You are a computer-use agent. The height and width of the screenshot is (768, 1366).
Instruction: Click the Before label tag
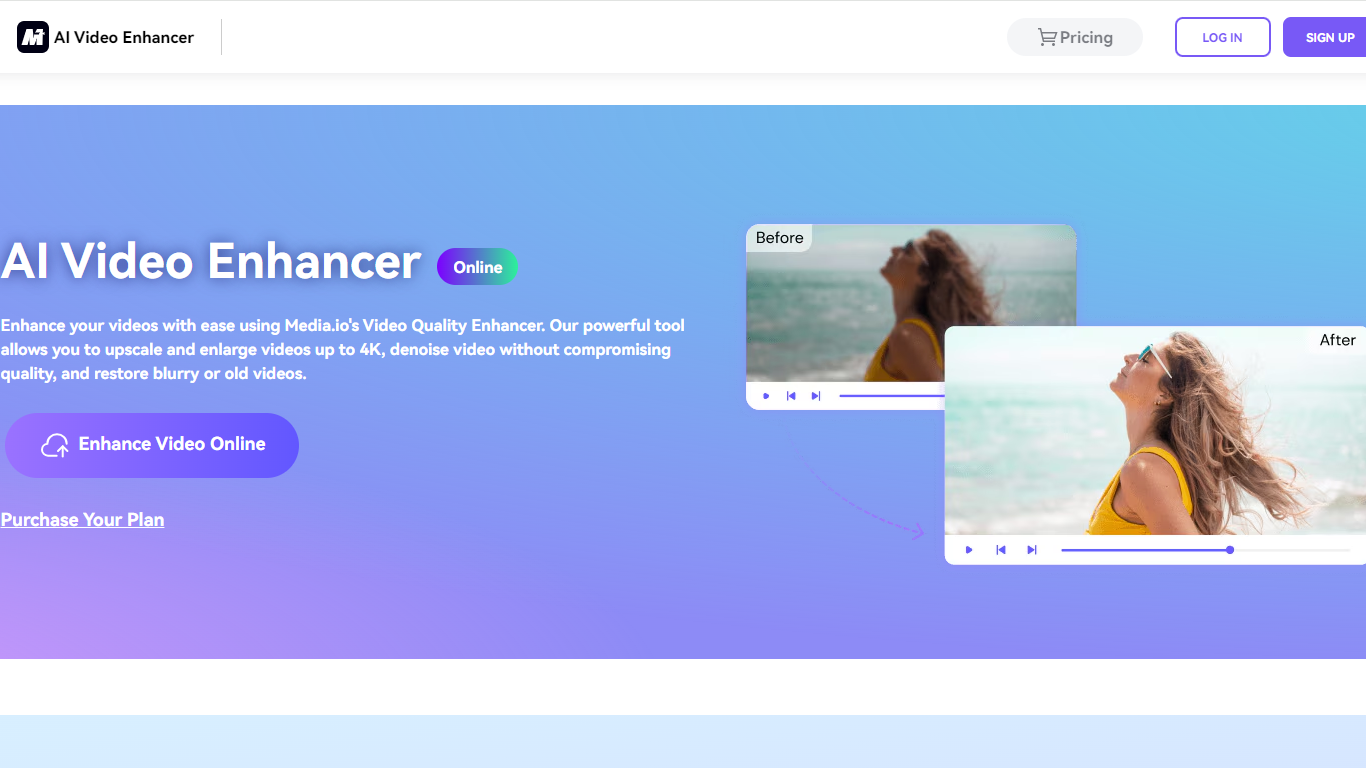[x=779, y=238]
